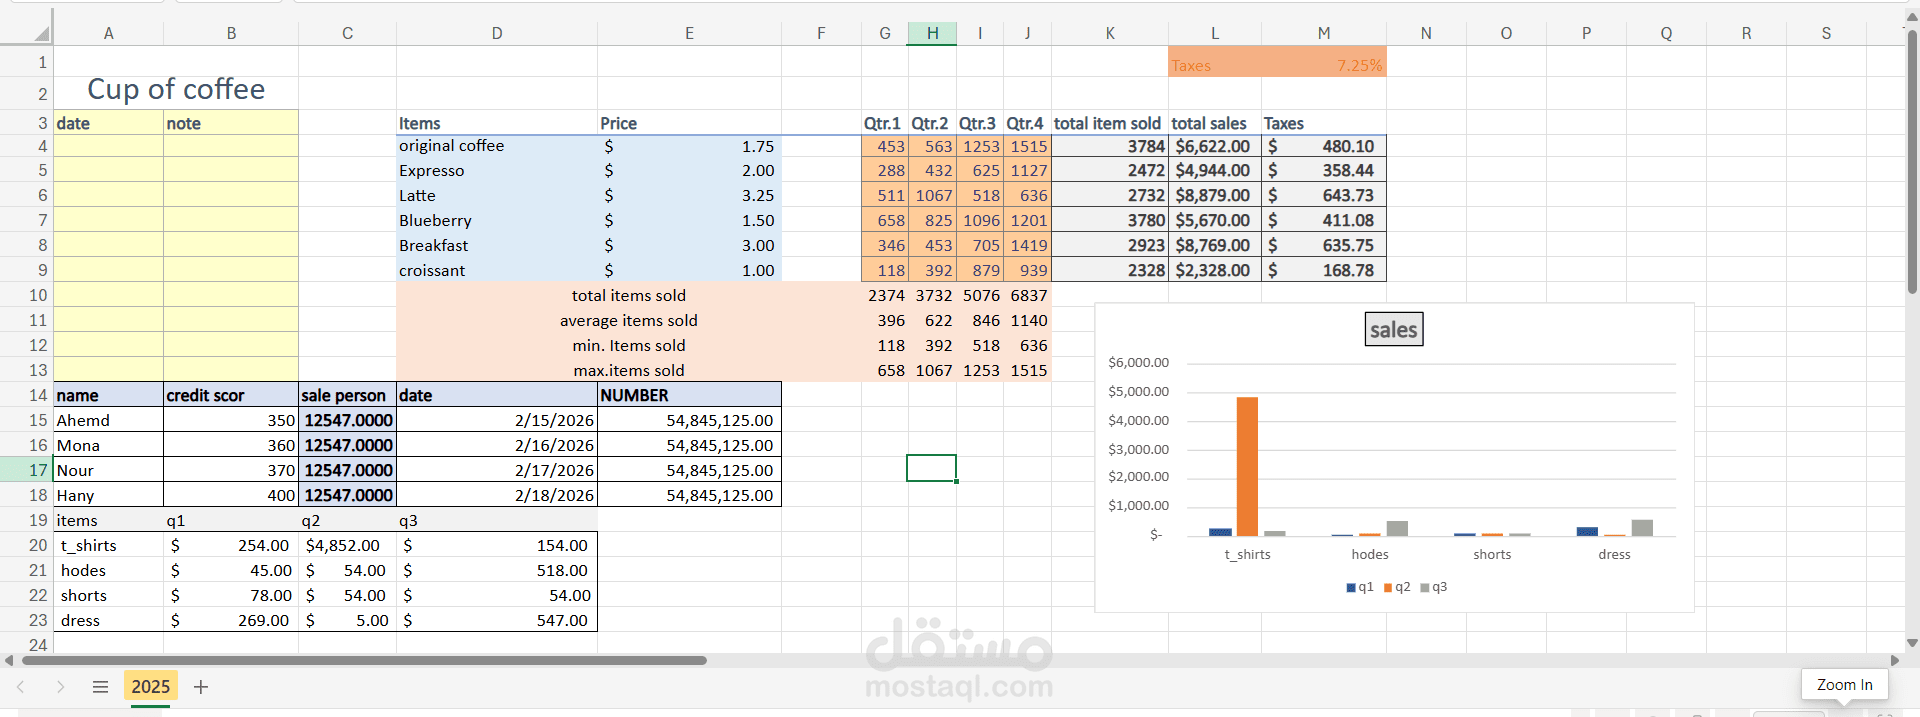Click the yellow 'date' header cell
This screenshot has width=1920, height=717.
click(x=108, y=123)
